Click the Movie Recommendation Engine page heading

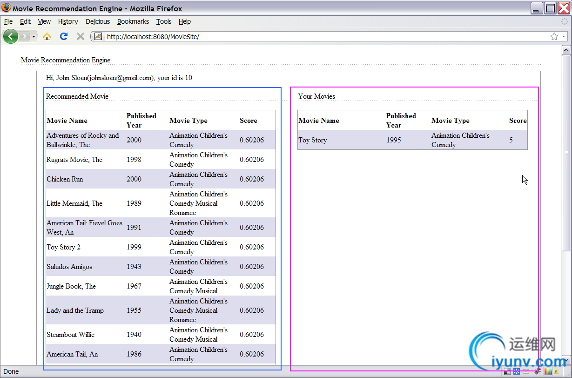[x=65, y=60]
